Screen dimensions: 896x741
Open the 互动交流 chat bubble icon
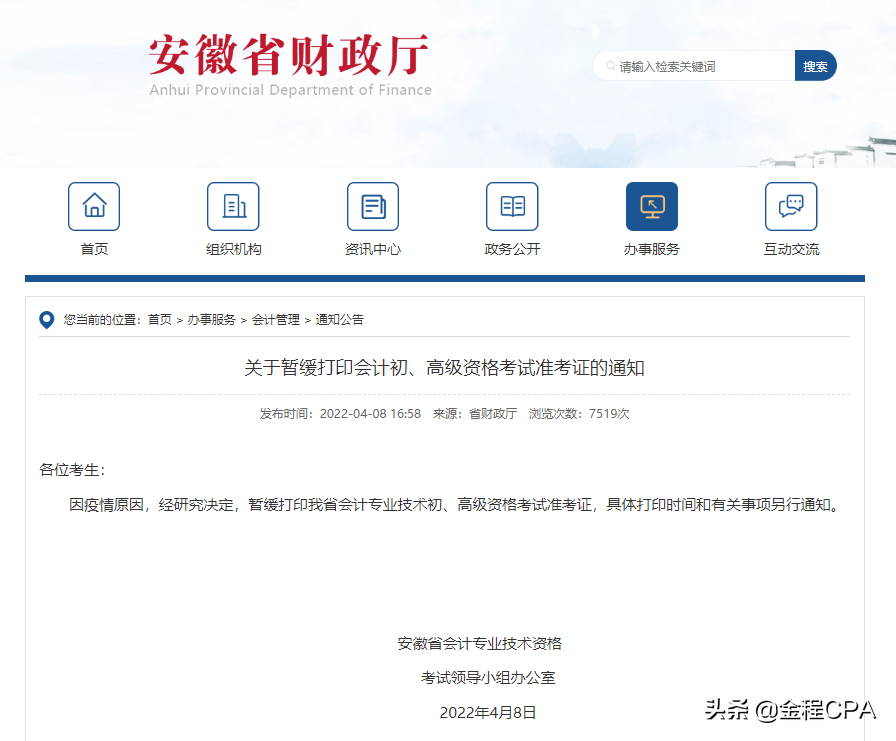pyautogui.click(x=791, y=206)
